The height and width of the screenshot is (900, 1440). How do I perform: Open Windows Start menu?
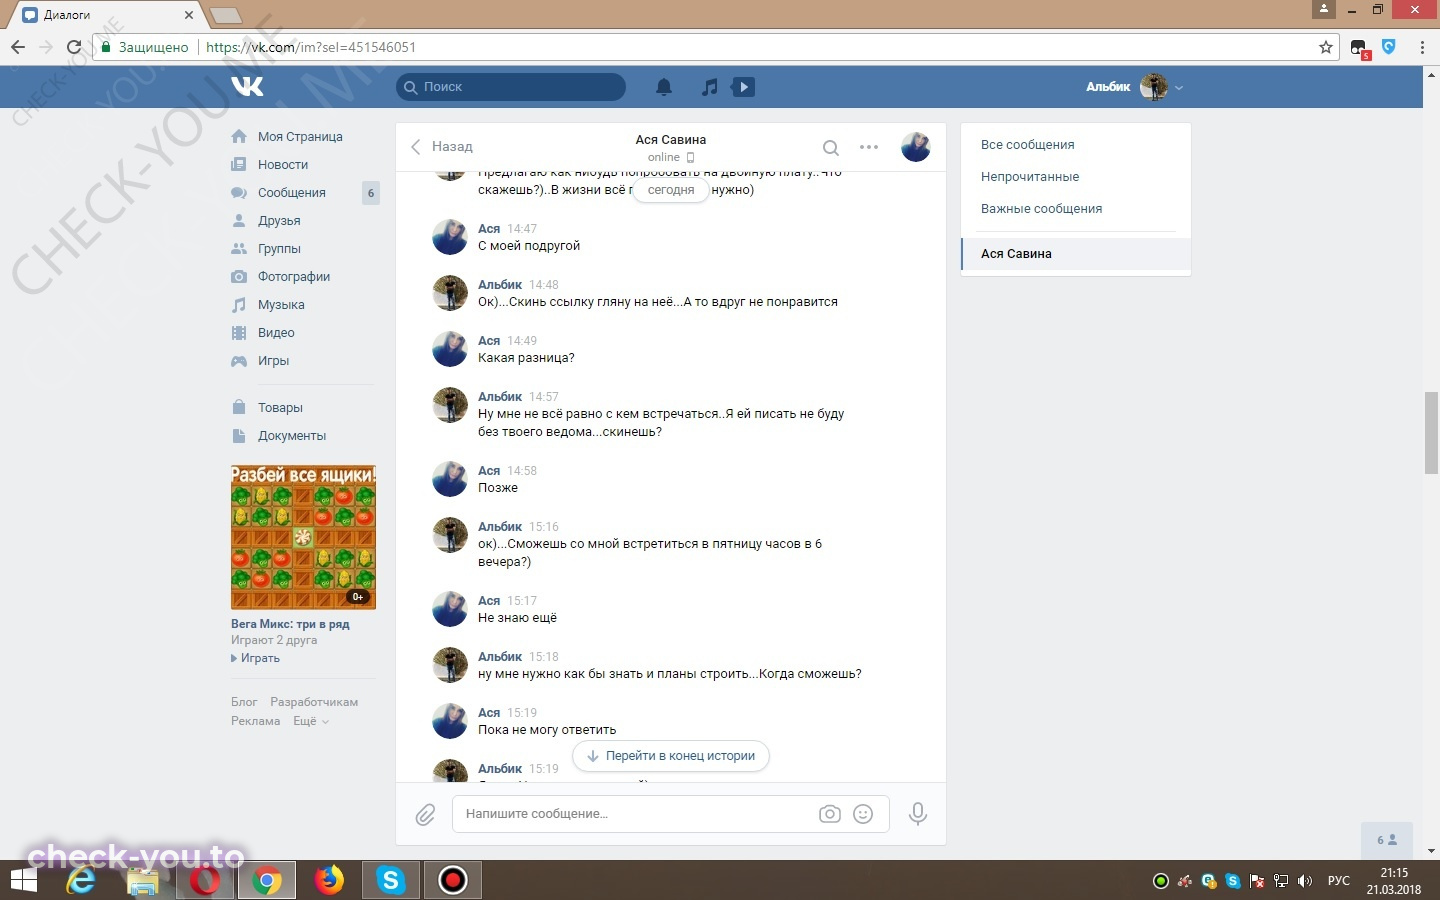(x=23, y=881)
